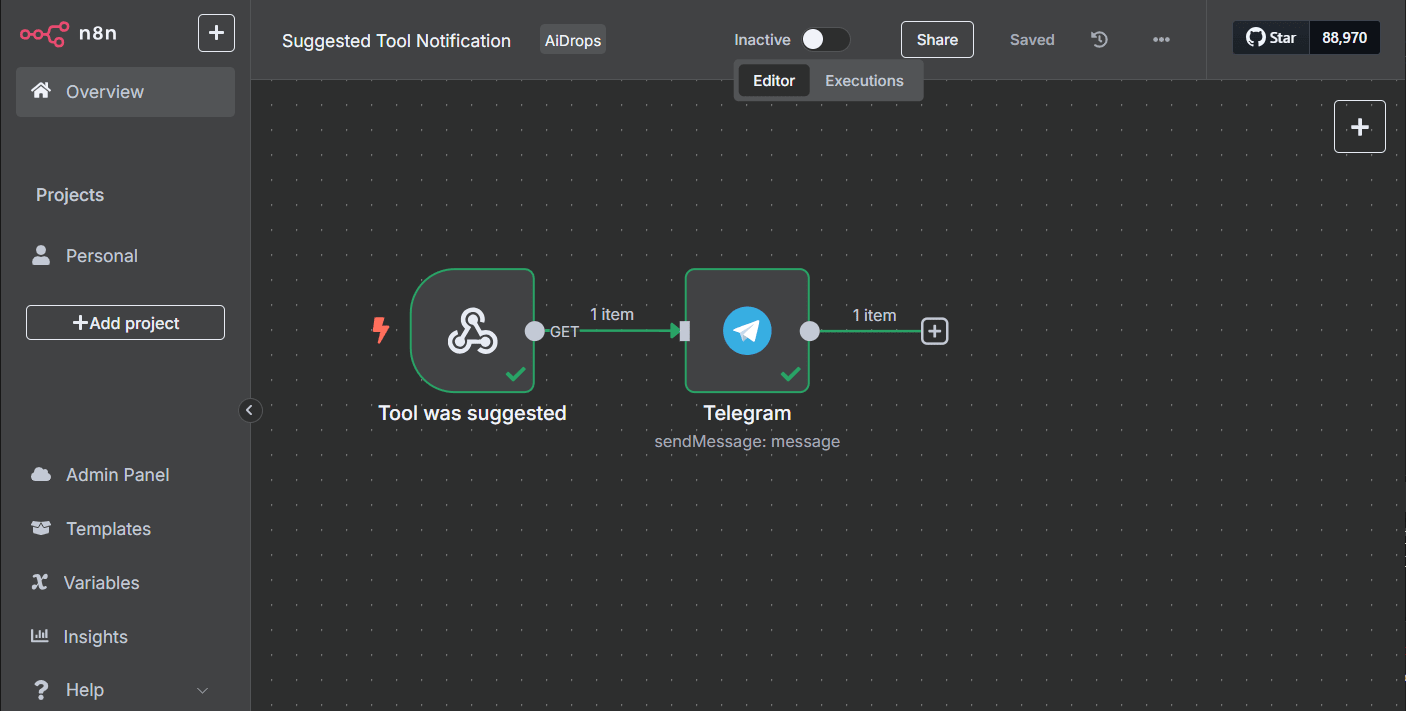The height and width of the screenshot is (711, 1406).
Task: Click the Overview home icon
Action: tap(41, 91)
